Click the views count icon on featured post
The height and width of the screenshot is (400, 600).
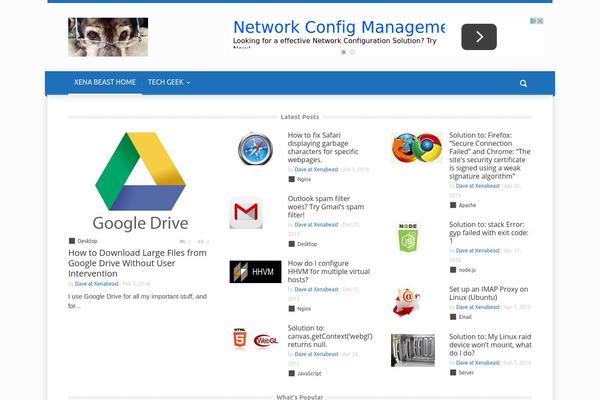[201, 242]
